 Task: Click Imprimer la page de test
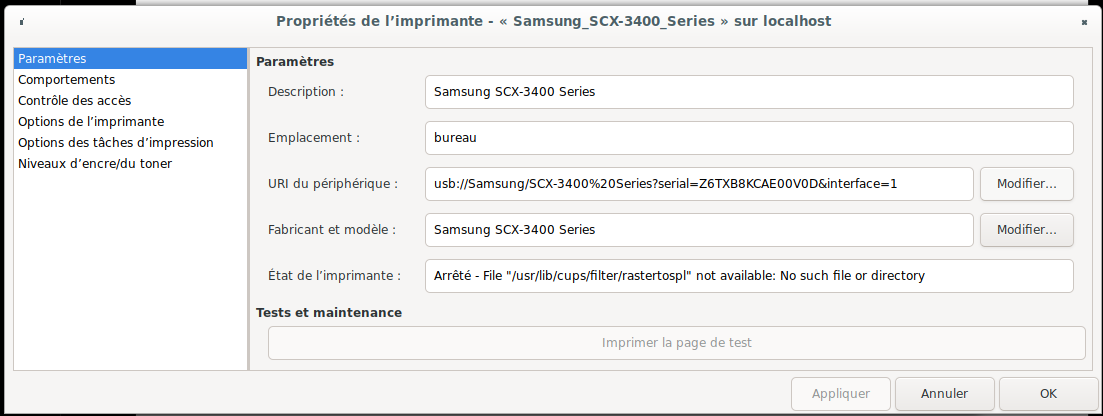click(x=677, y=343)
